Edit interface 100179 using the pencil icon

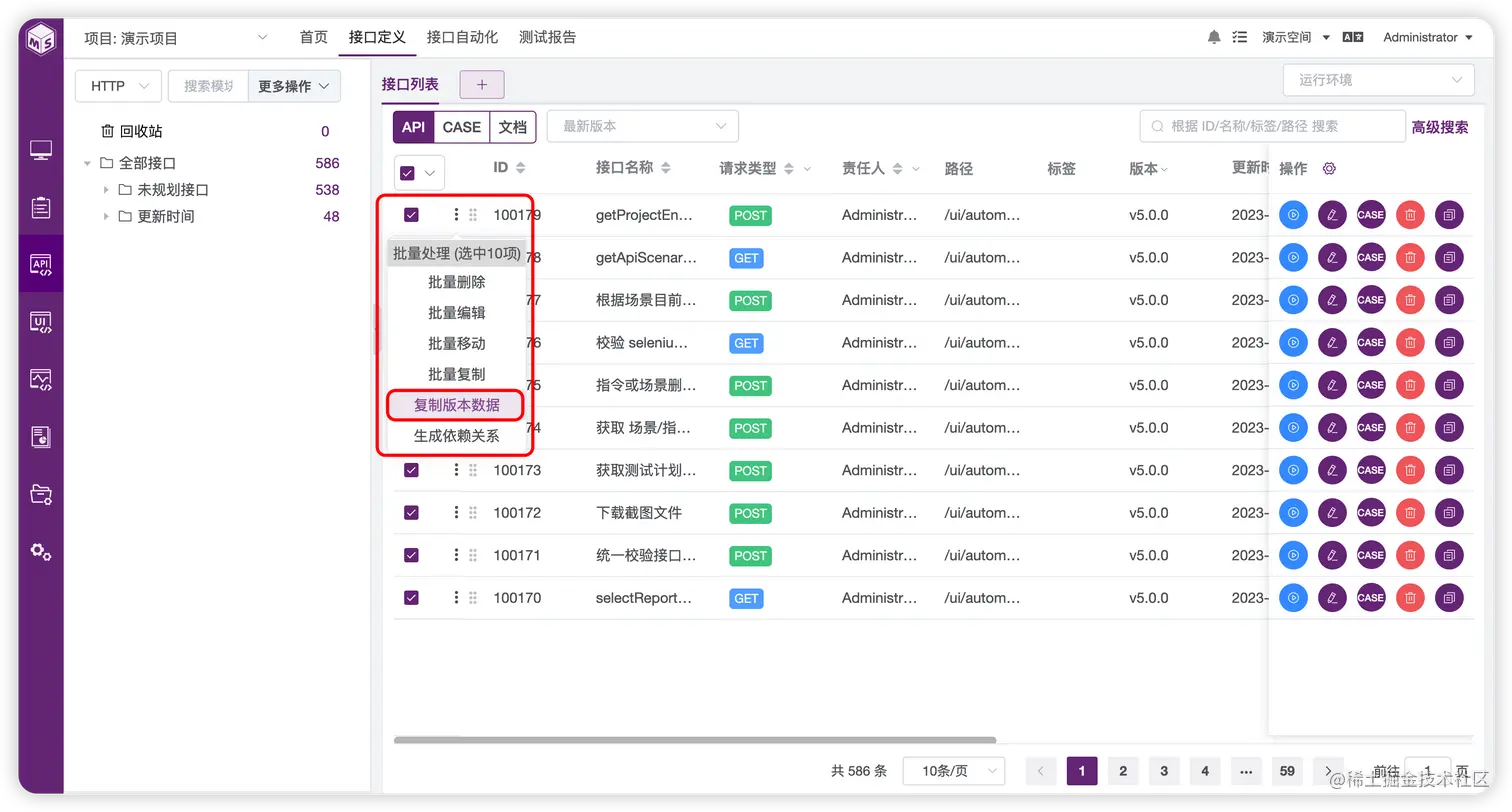pos(1331,214)
